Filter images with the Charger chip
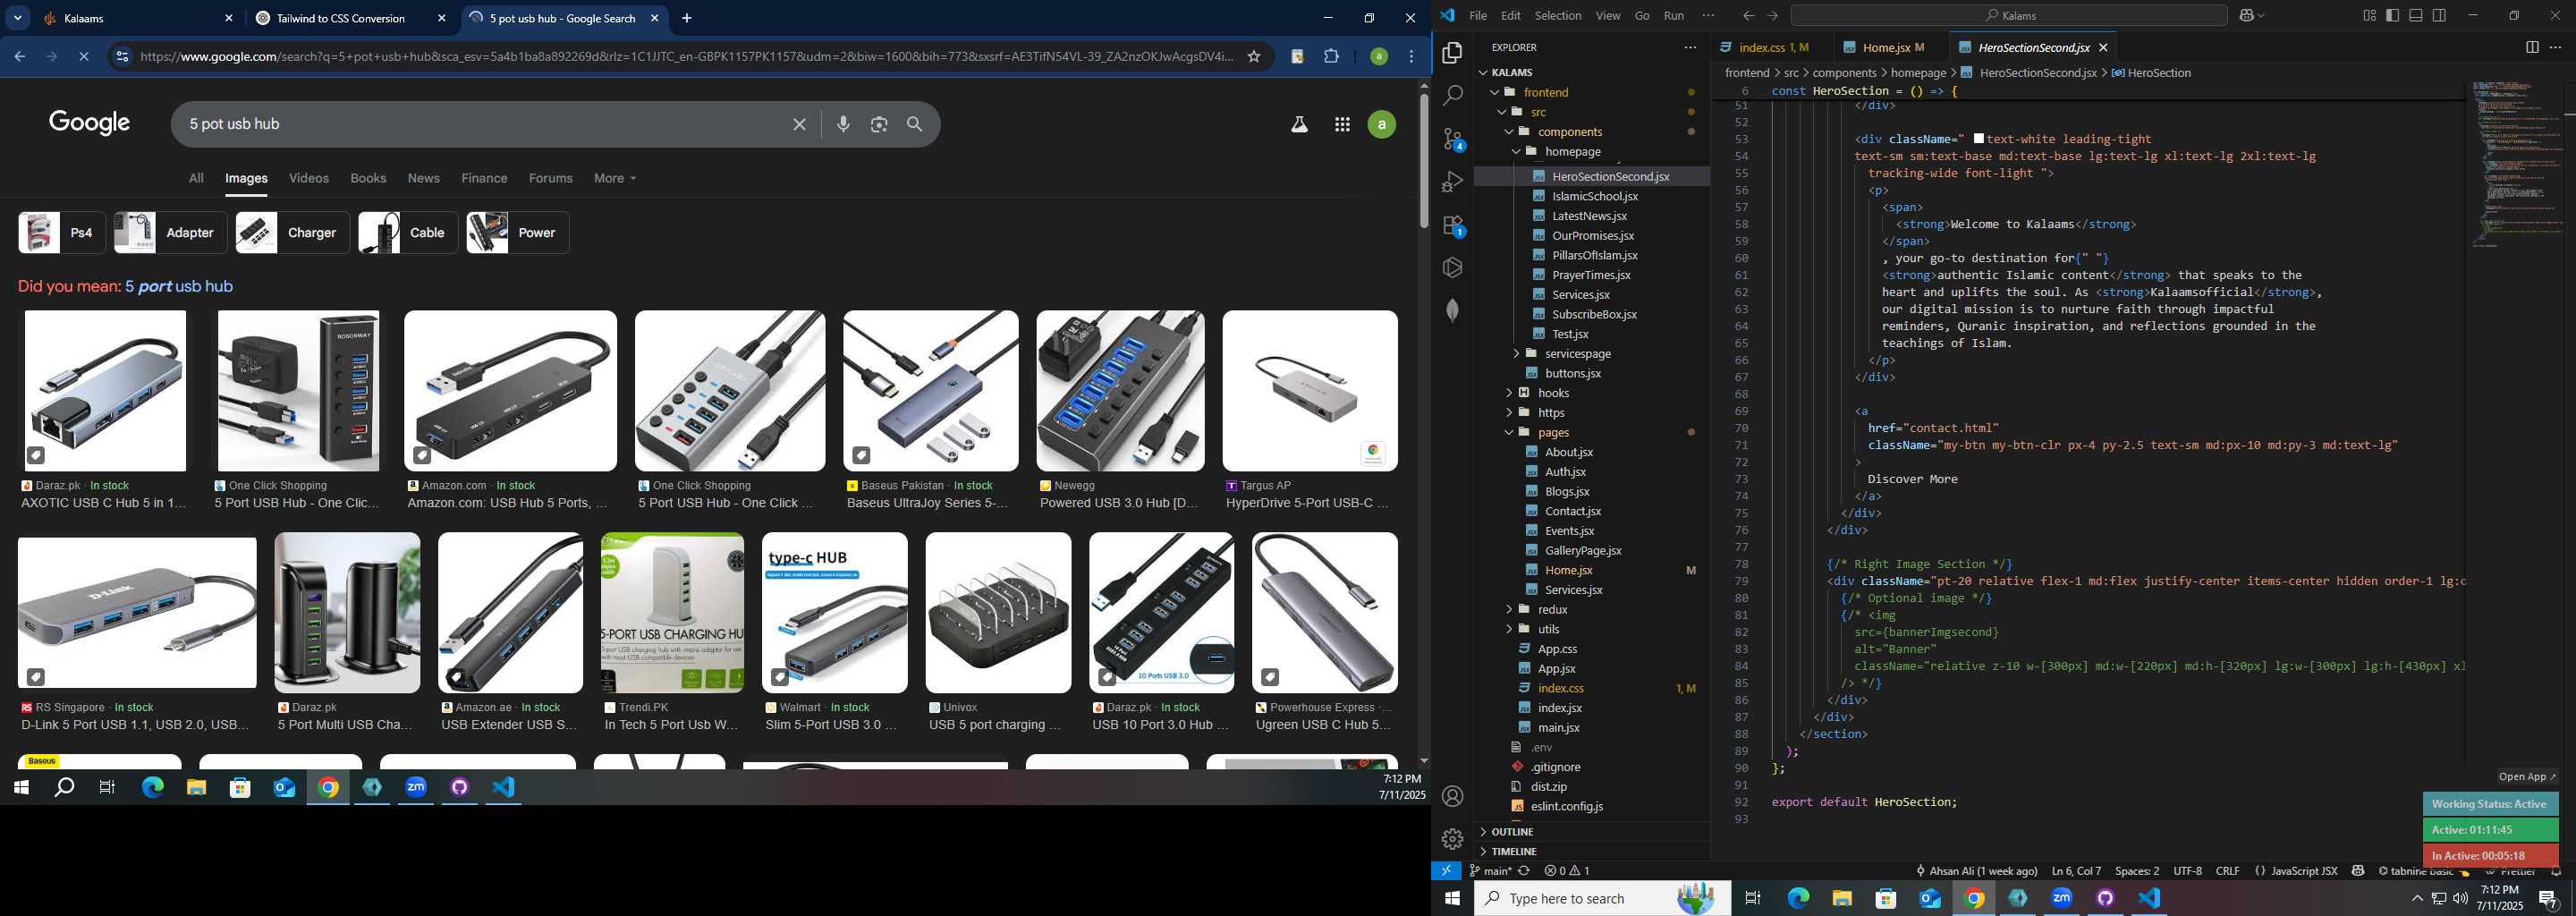This screenshot has height=916, width=2576. 292,233
